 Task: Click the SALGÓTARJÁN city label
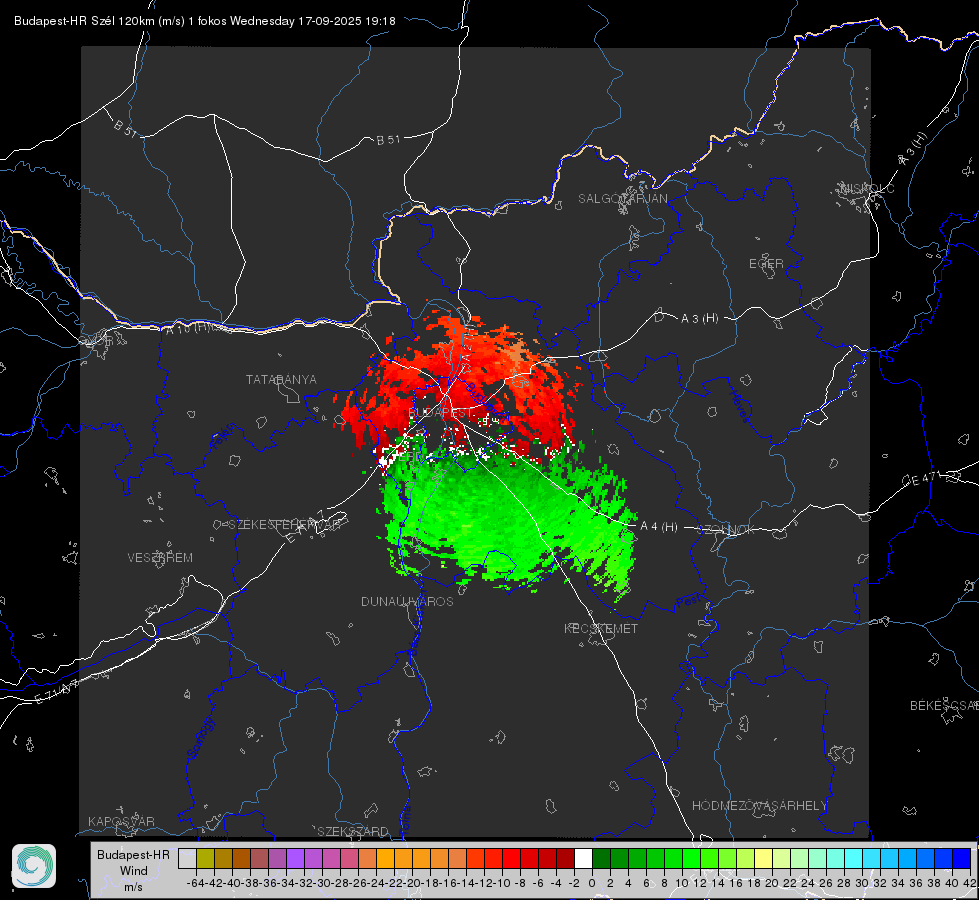click(x=622, y=199)
